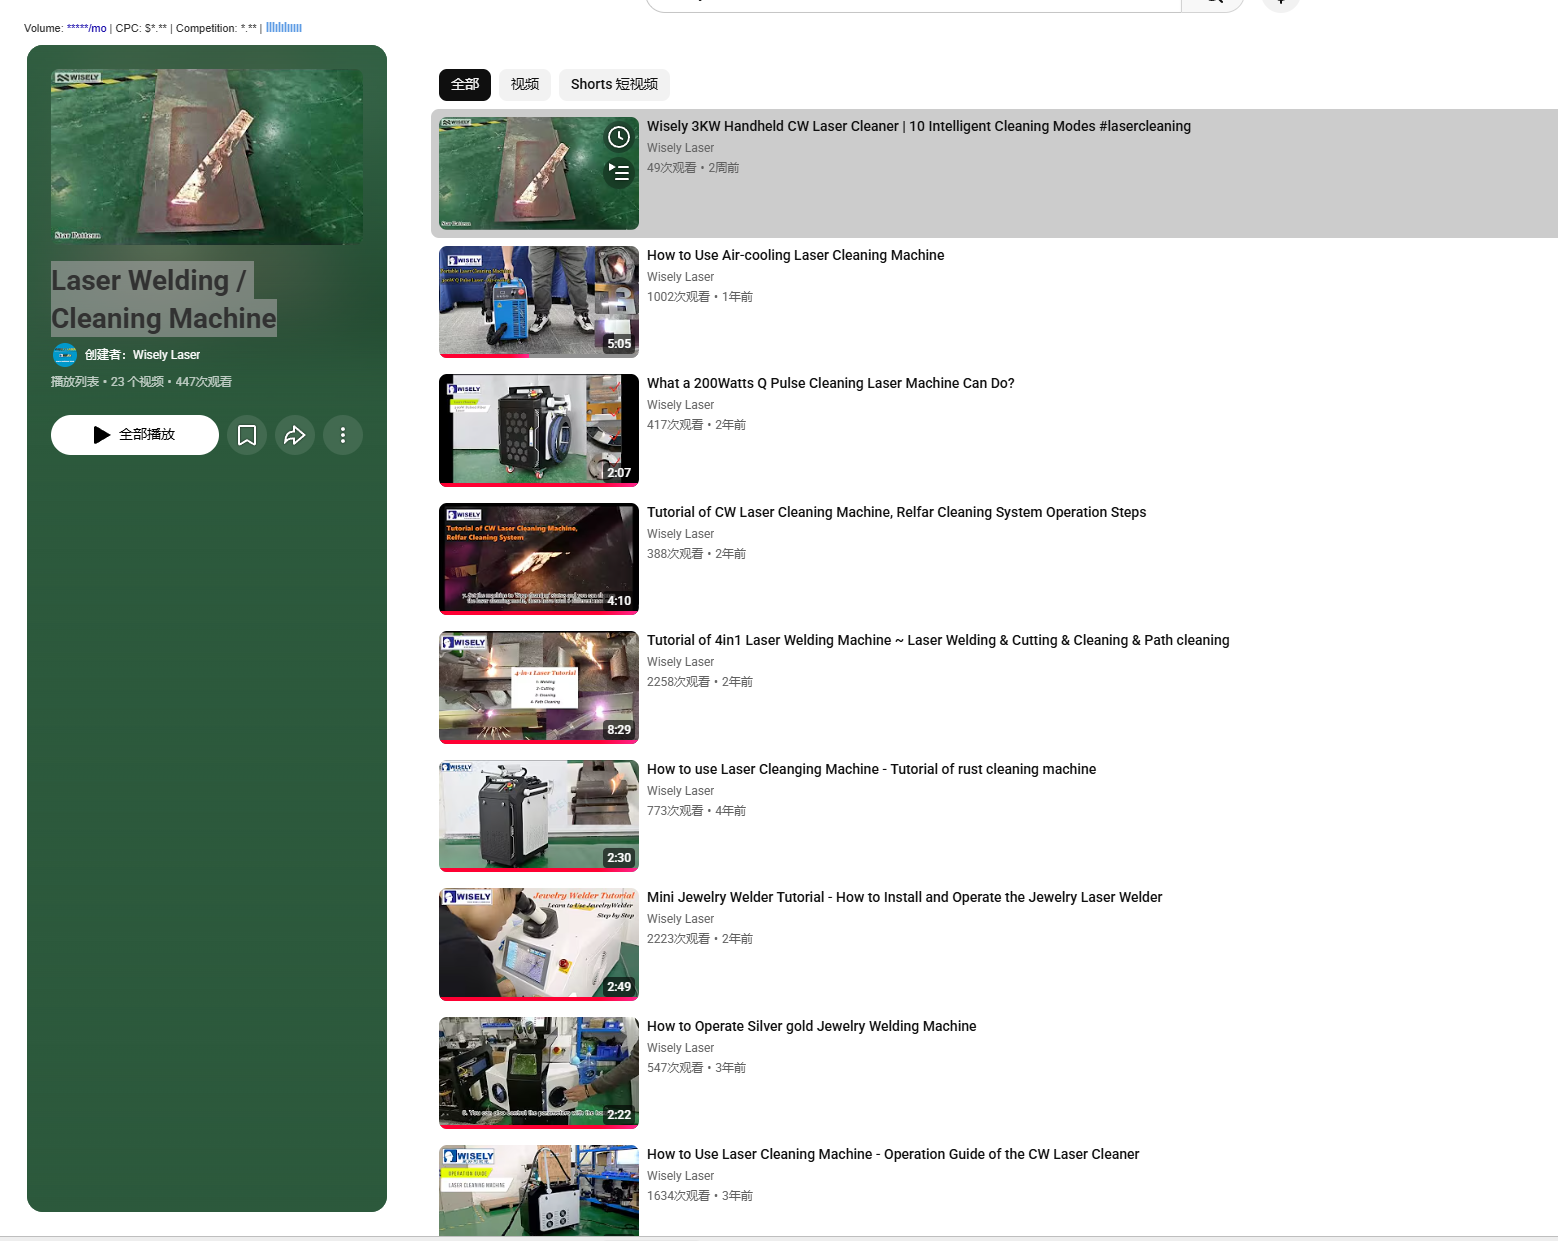This screenshot has height=1241, width=1558.
Task: Click the Watch Later clock icon on the first video
Action: tap(619, 137)
